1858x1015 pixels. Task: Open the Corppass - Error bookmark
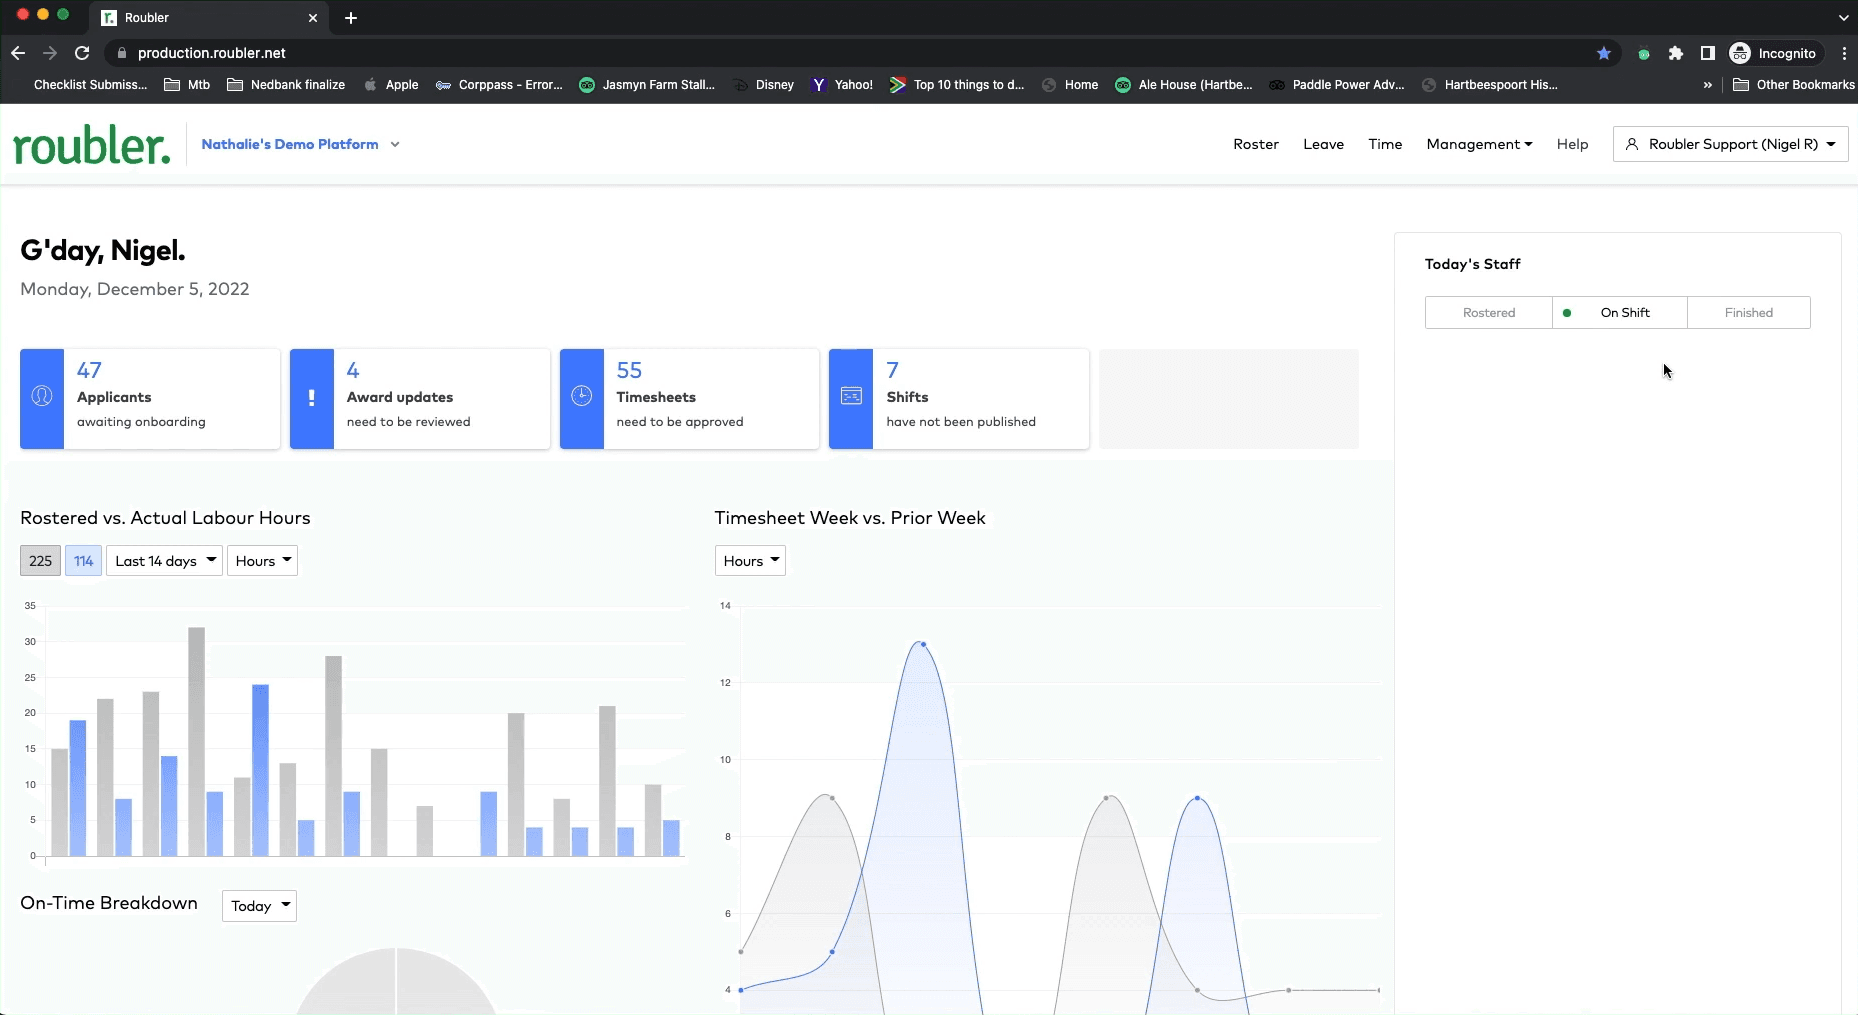click(x=499, y=85)
